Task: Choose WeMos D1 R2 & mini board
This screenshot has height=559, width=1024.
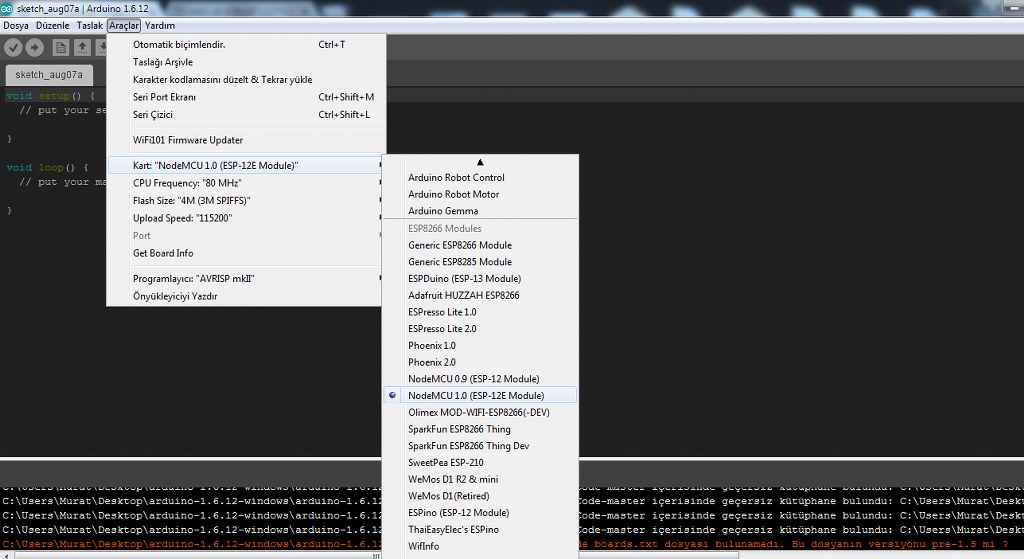Action: [480, 479]
